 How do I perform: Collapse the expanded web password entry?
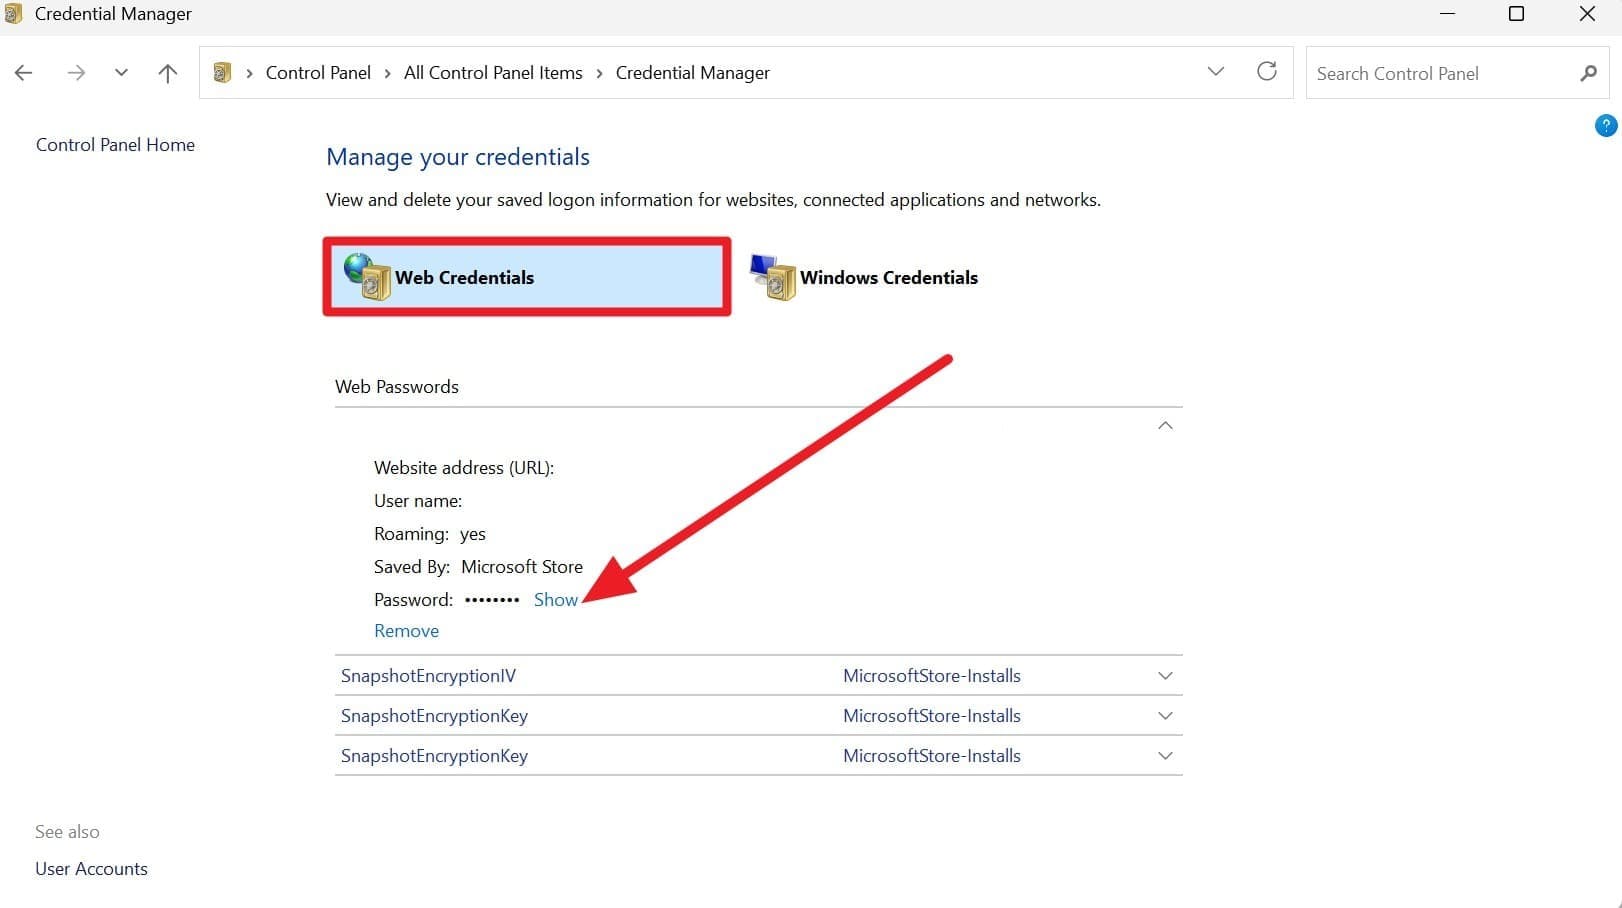[1165, 426]
